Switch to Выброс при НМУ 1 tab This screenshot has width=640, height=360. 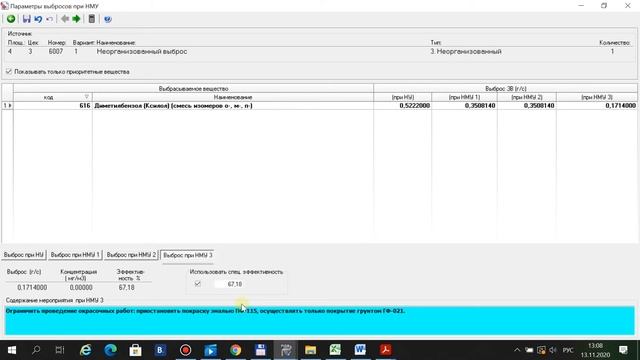tap(75, 255)
